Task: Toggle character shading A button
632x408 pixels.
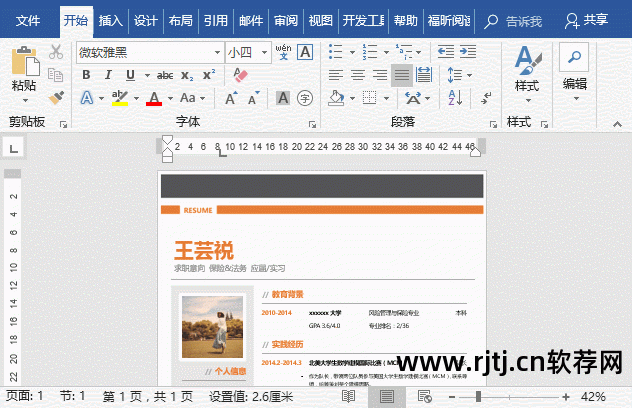Action: (283, 98)
